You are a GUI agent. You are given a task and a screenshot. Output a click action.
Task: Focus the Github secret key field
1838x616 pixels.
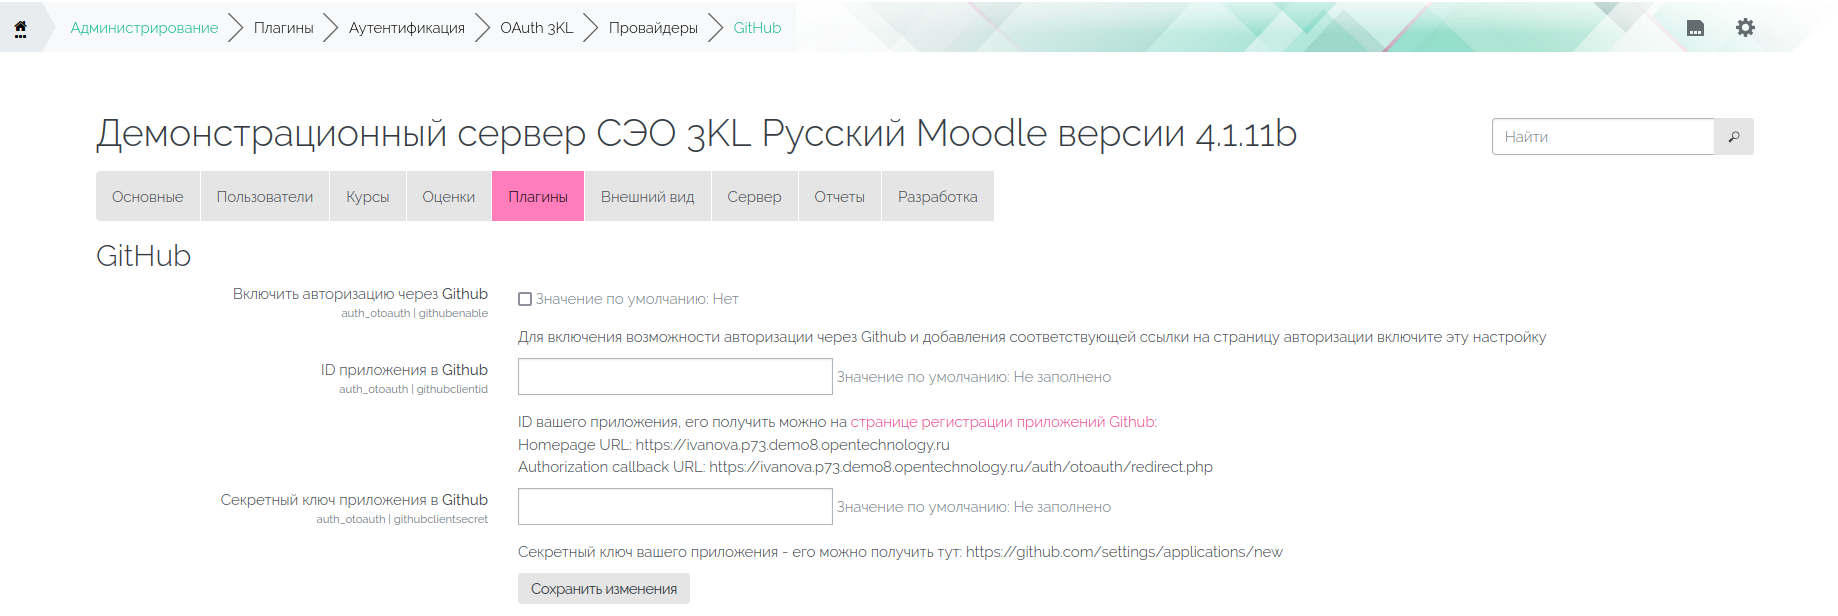[x=675, y=507]
